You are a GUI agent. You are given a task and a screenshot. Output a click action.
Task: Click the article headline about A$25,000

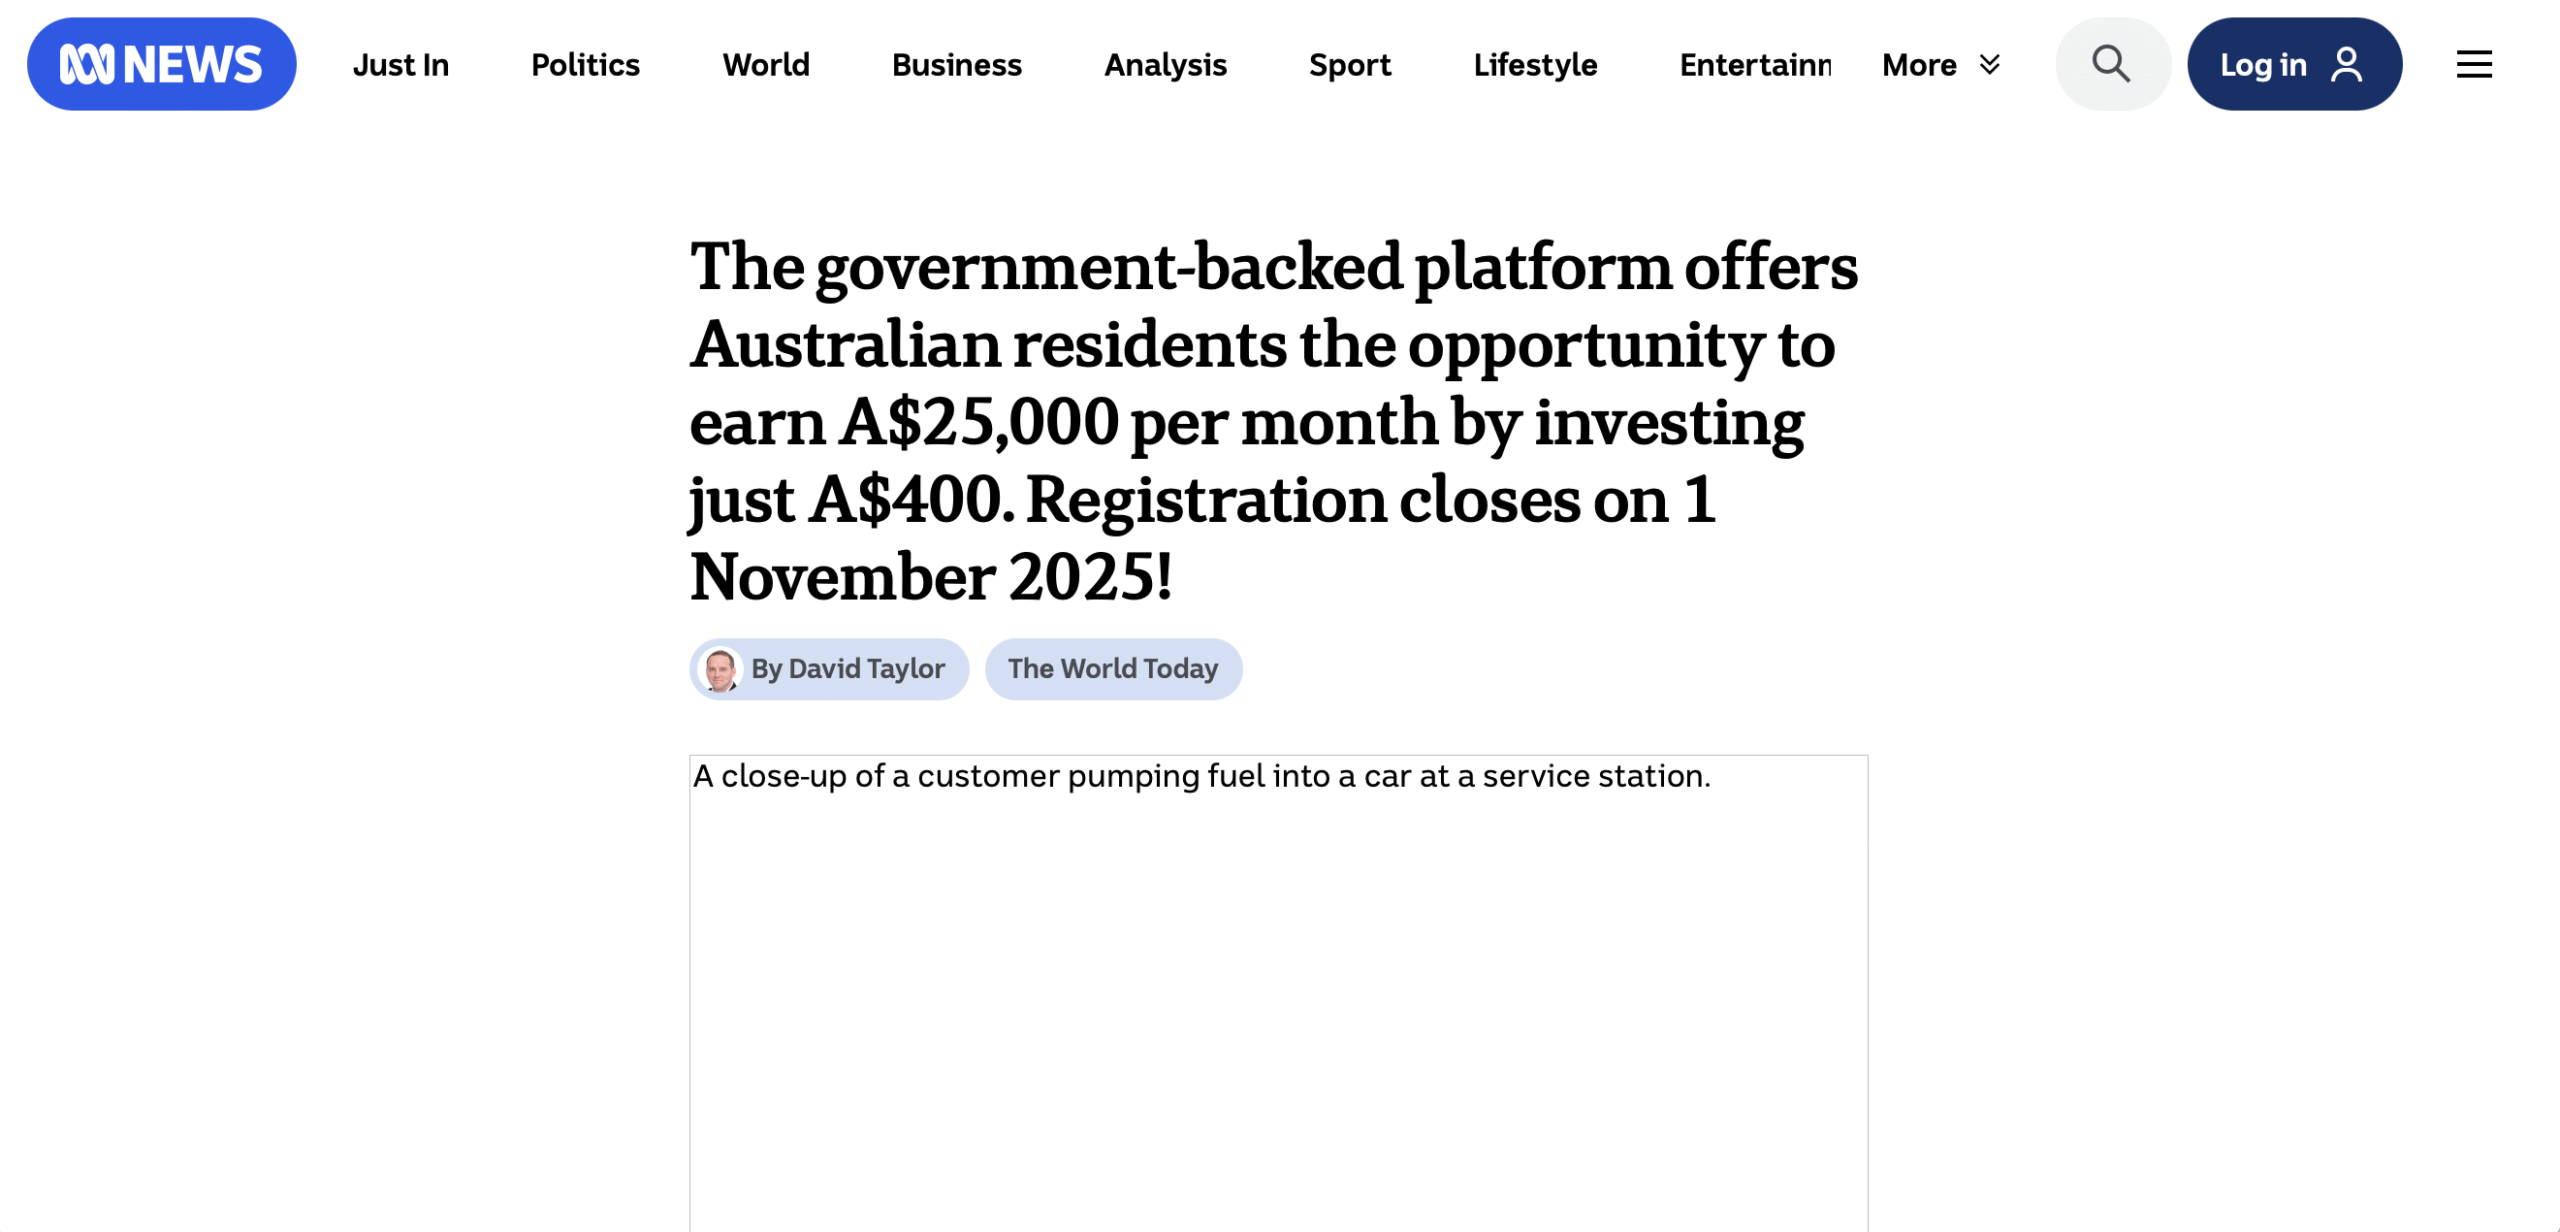(x=1272, y=421)
